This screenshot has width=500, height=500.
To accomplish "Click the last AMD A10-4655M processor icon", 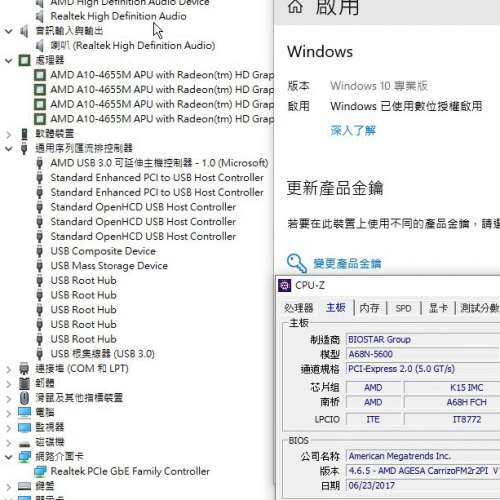I will [40, 119].
